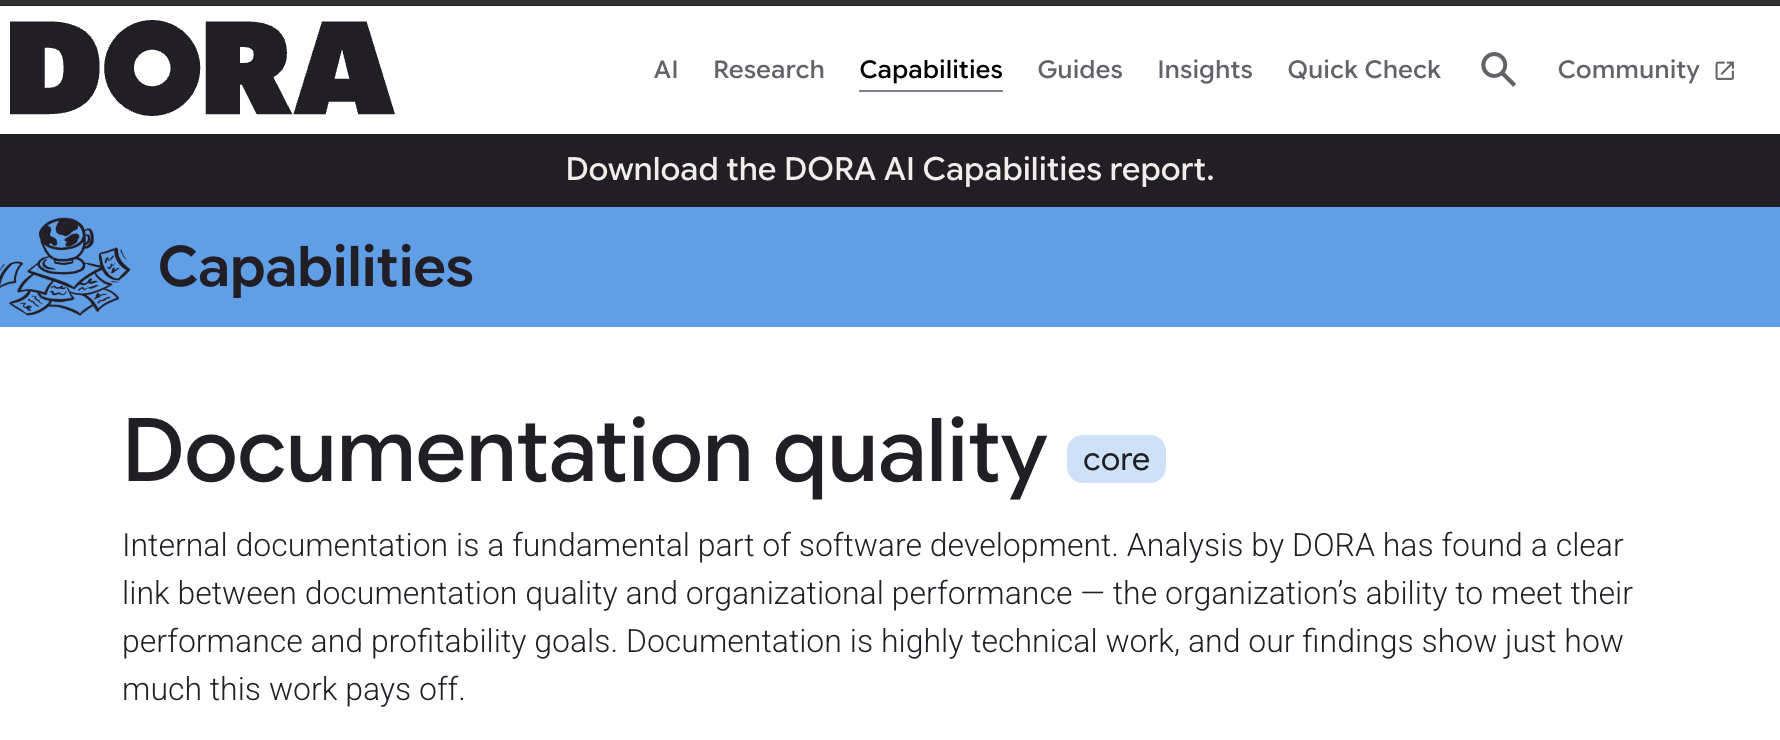1780x740 pixels.
Task: Visit the Community link
Action: (1628, 70)
